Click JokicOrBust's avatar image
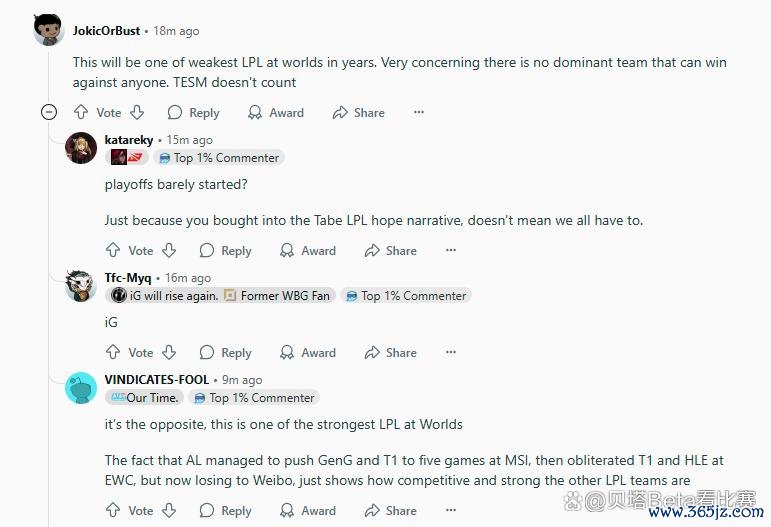771x527 pixels. click(x=49, y=31)
